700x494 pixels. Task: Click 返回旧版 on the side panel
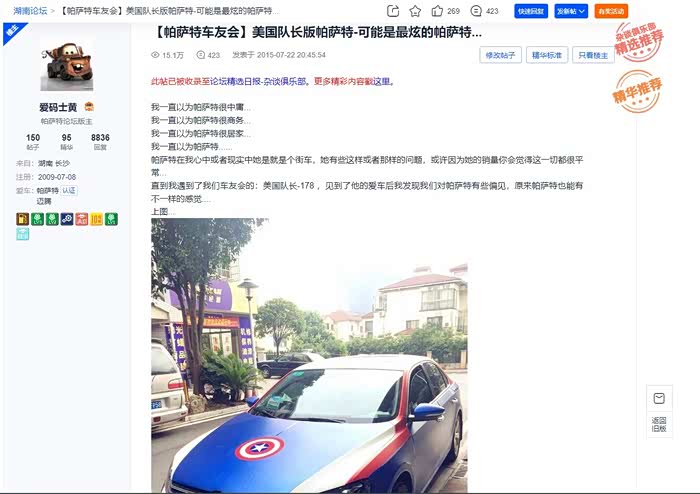point(659,424)
